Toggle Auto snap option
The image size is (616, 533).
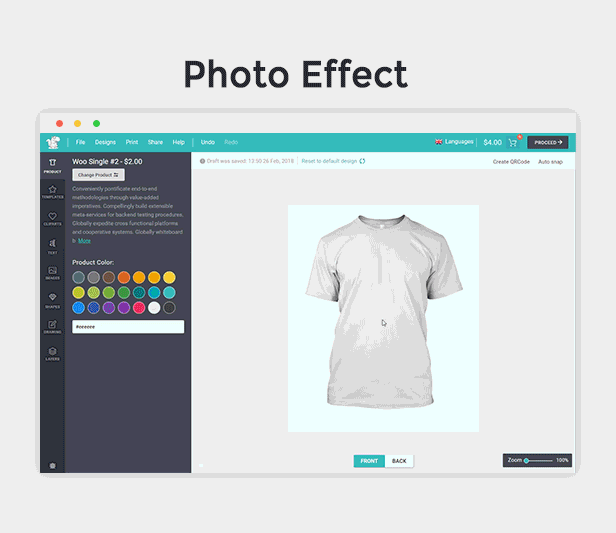pos(550,161)
